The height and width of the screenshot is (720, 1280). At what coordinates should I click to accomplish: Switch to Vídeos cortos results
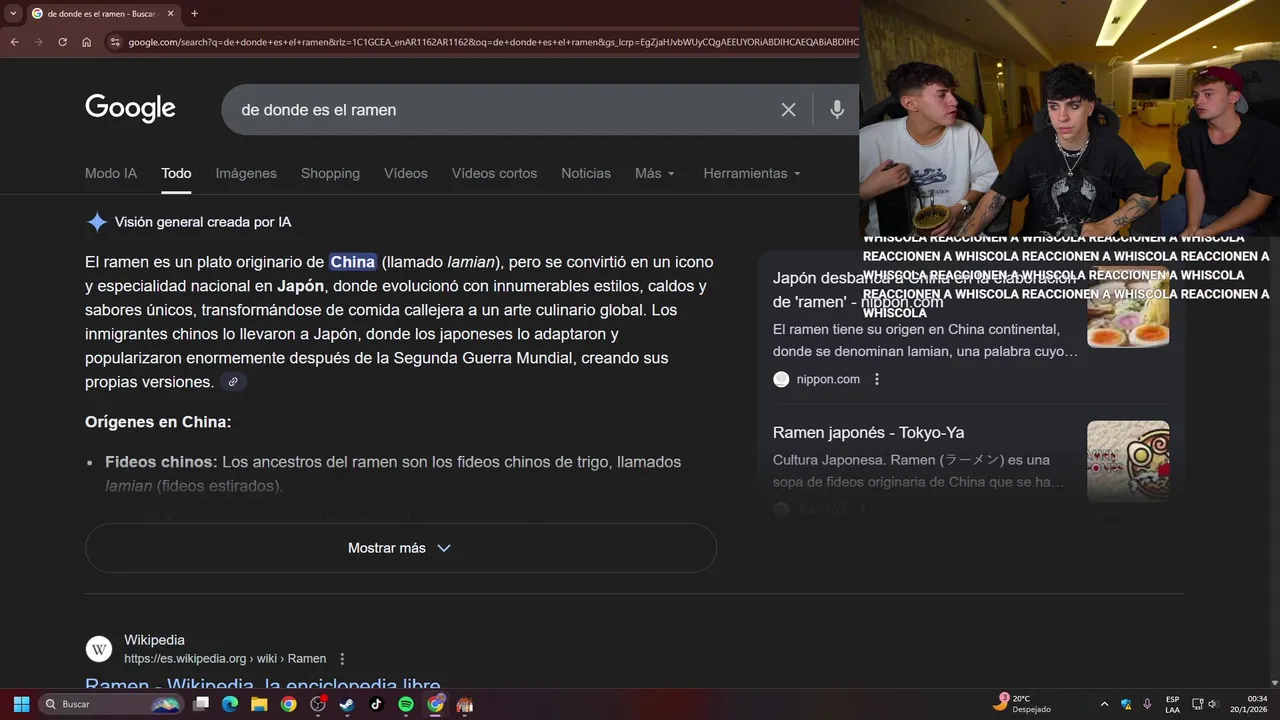click(494, 173)
